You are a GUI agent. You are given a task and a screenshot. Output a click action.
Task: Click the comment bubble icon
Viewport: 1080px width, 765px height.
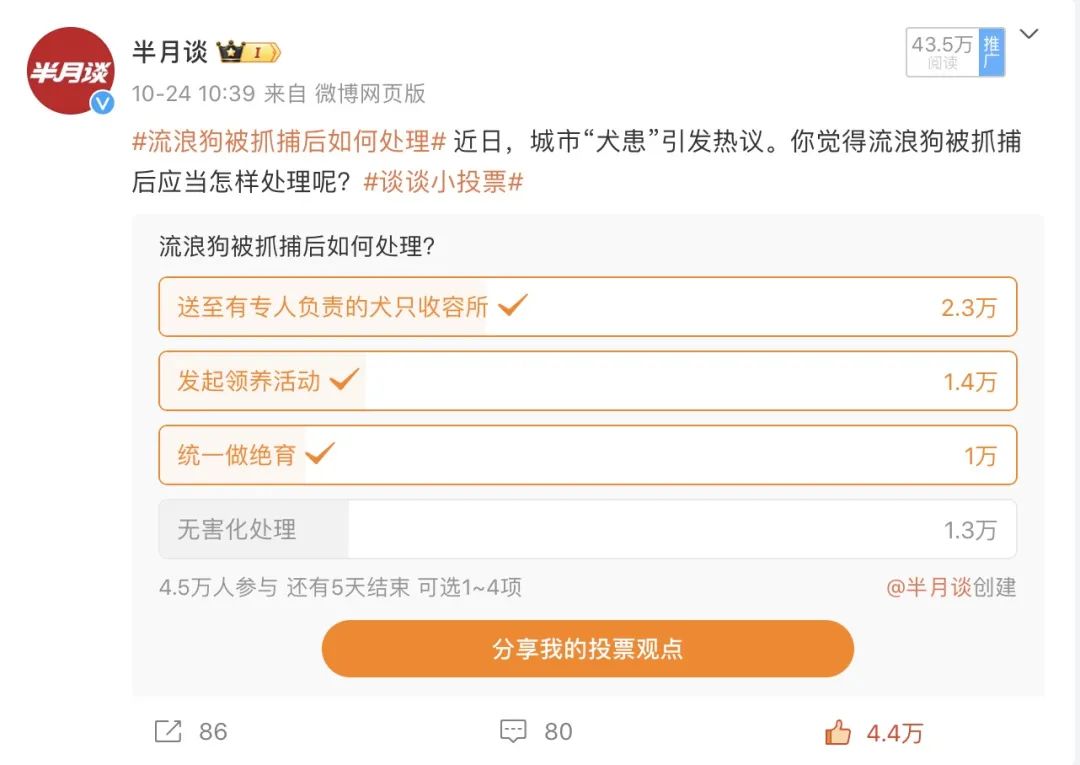(513, 731)
